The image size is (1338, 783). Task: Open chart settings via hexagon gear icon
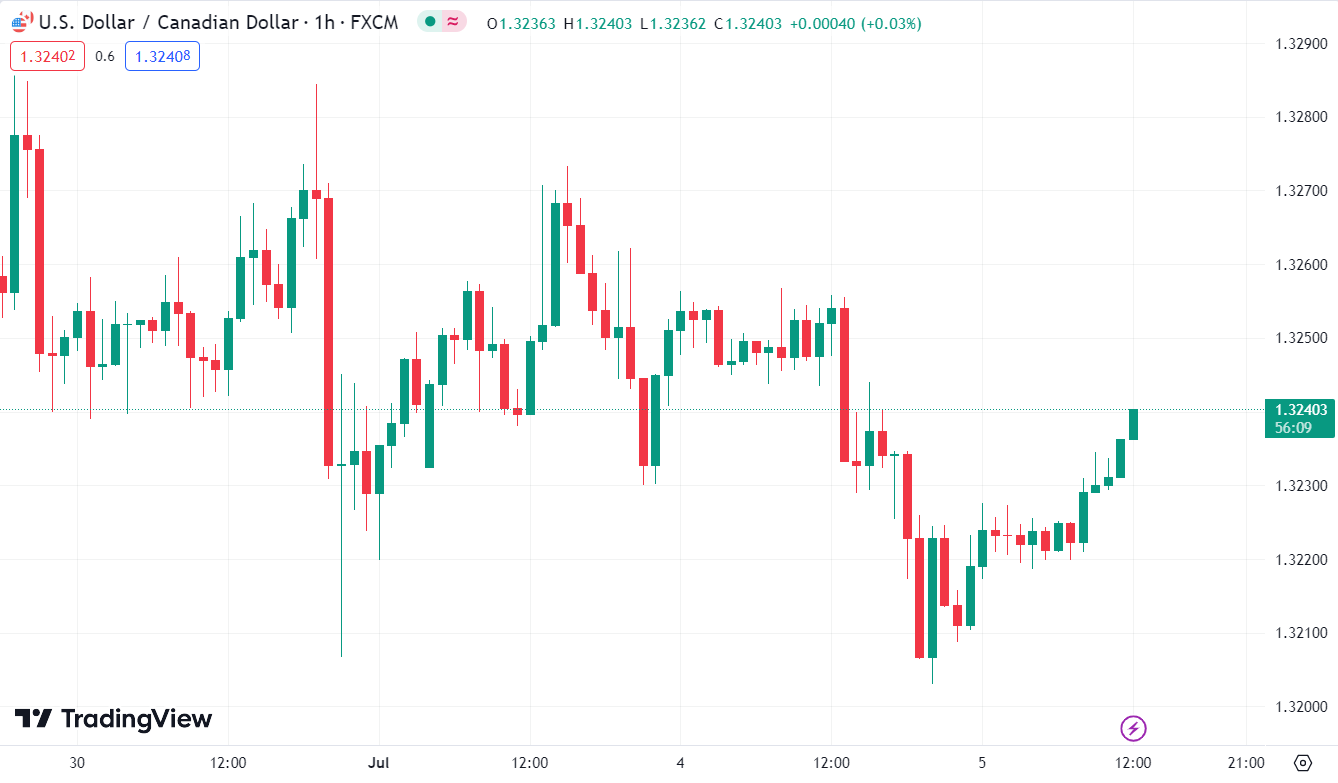pyautogui.click(x=1302, y=762)
